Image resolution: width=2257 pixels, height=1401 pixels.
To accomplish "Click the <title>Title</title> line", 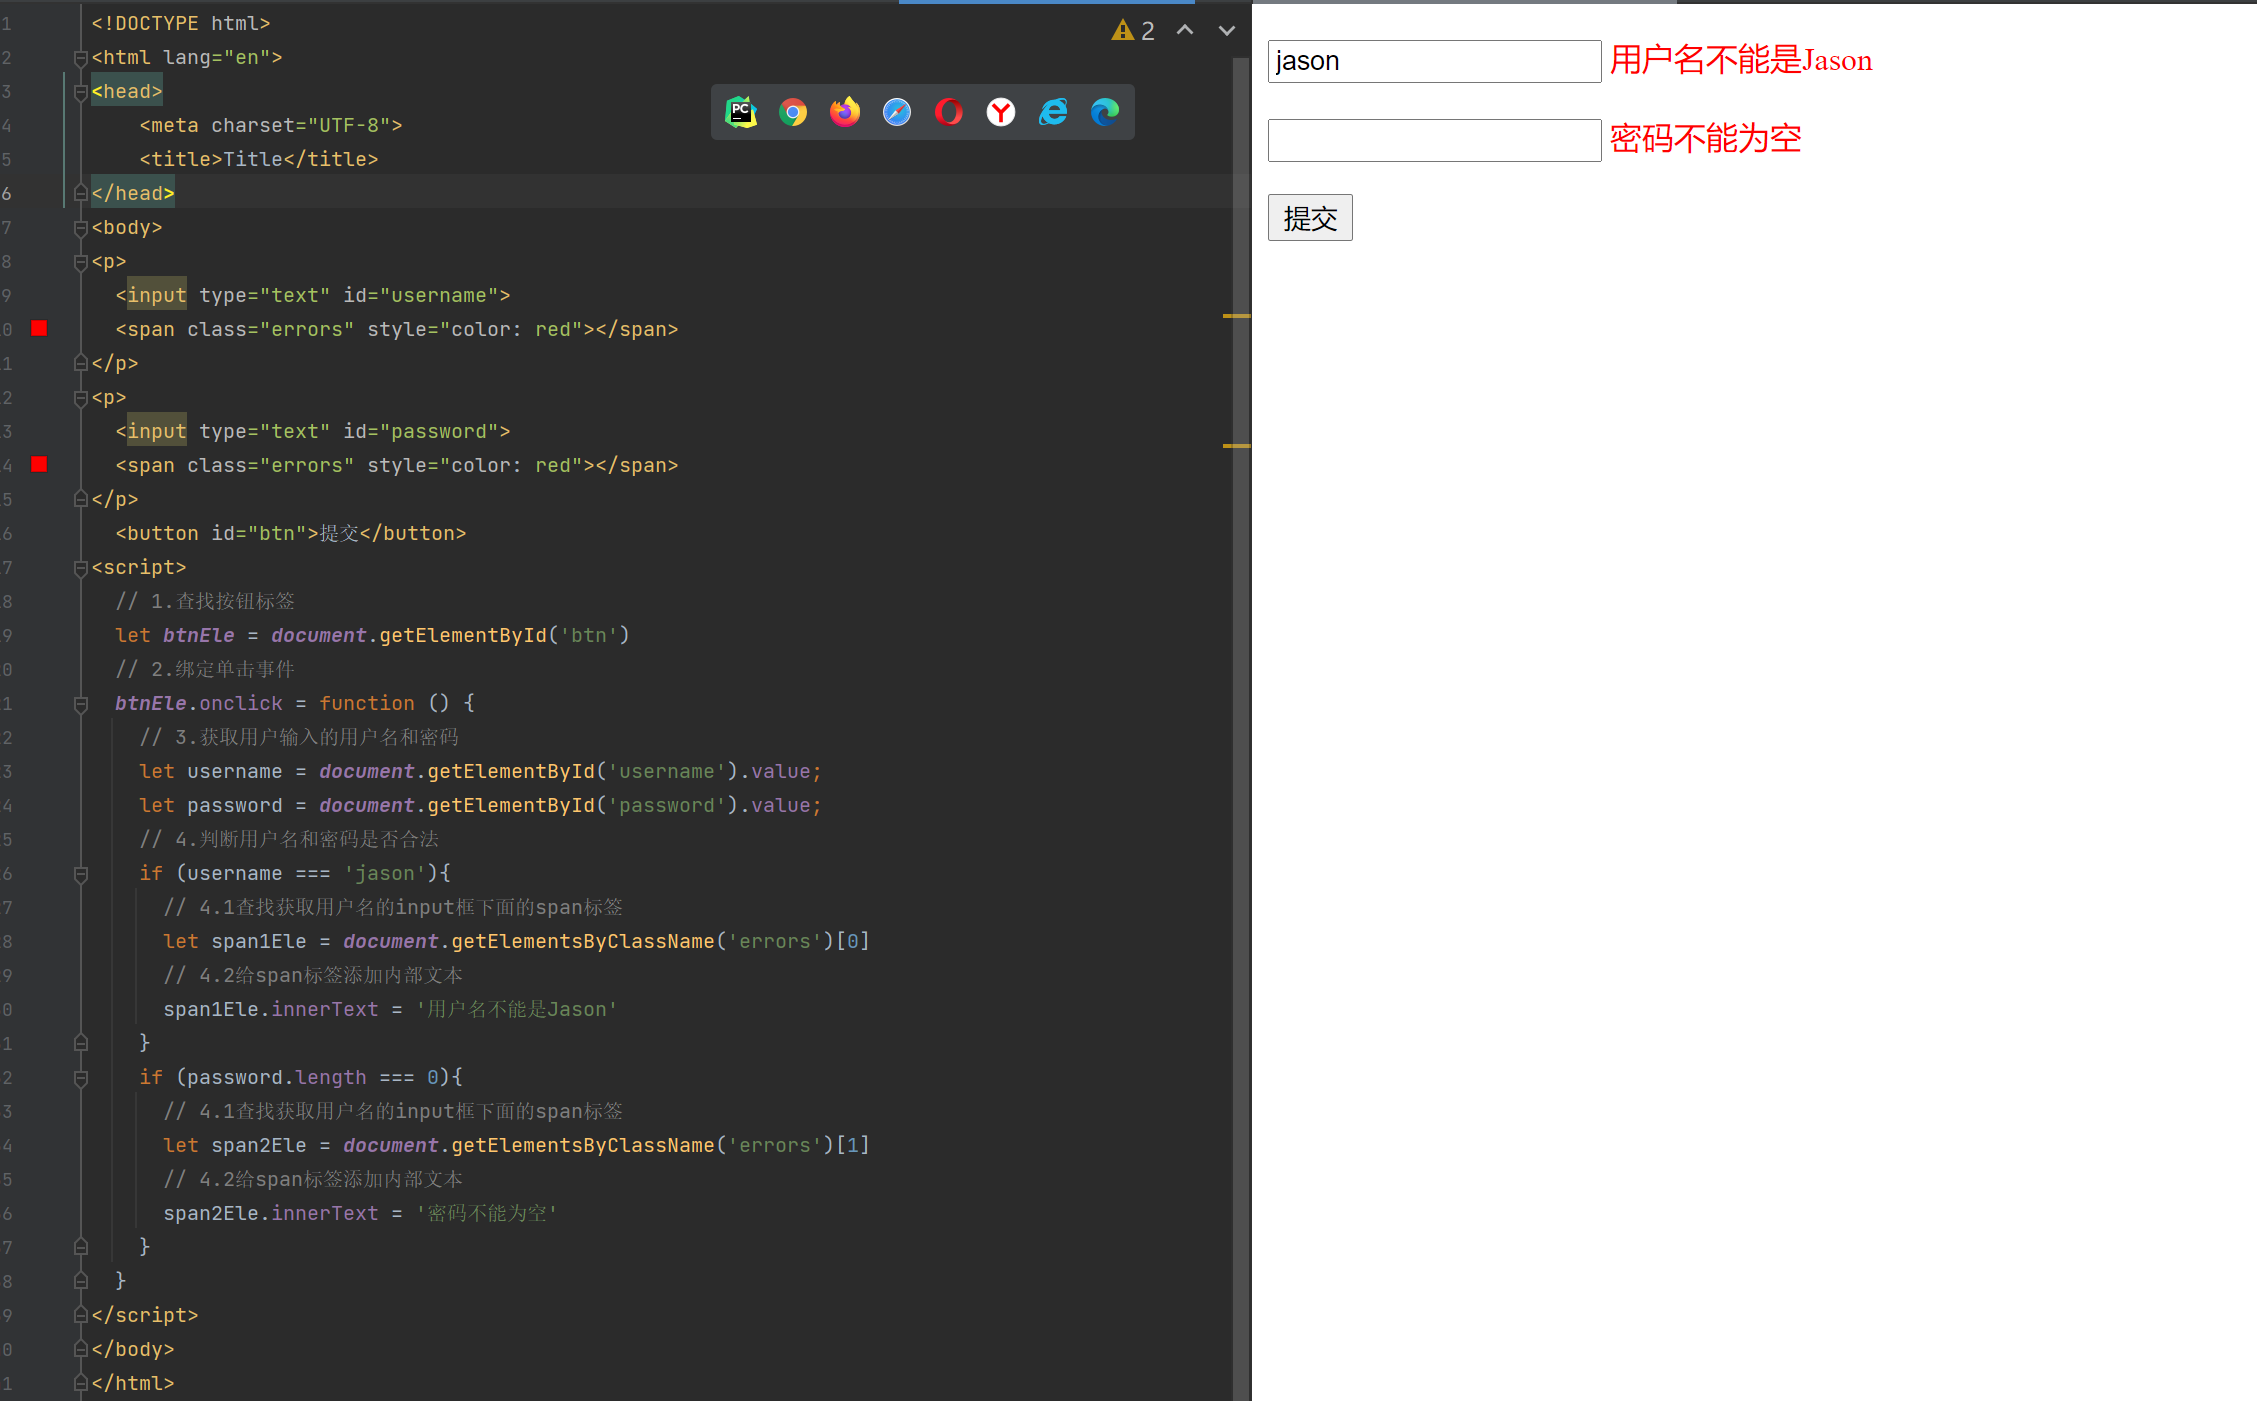I will tap(259, 159).
